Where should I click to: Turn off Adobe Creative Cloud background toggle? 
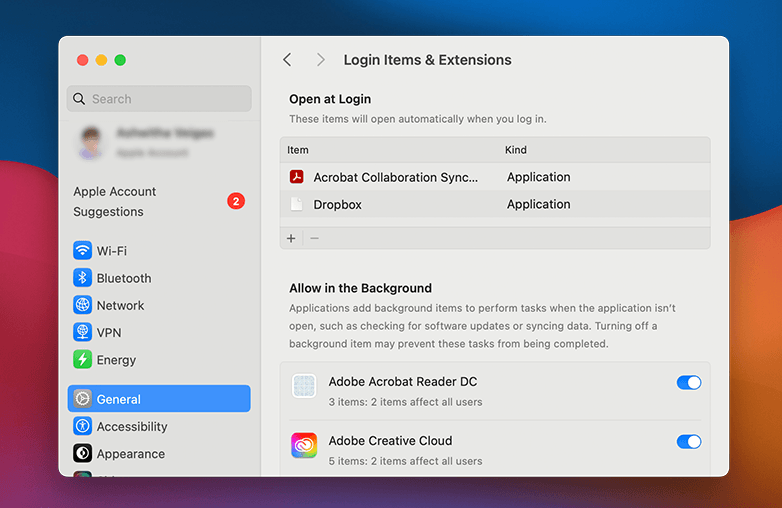pos(689,442)
